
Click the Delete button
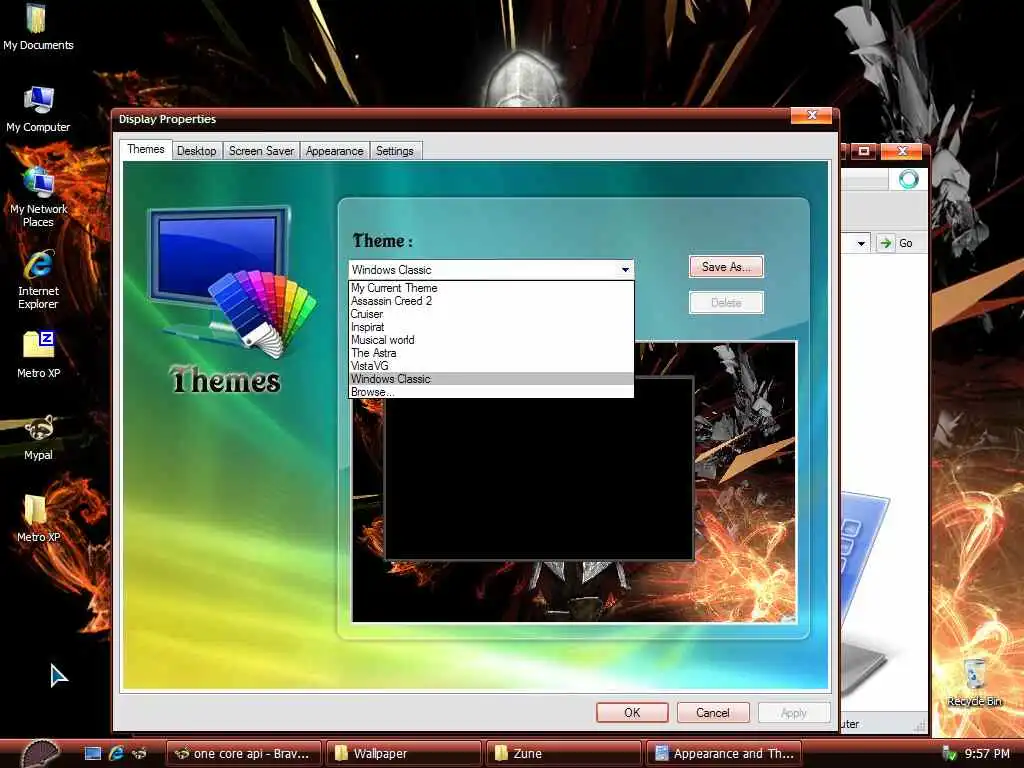pyautogui.click(x=726, y=302)
